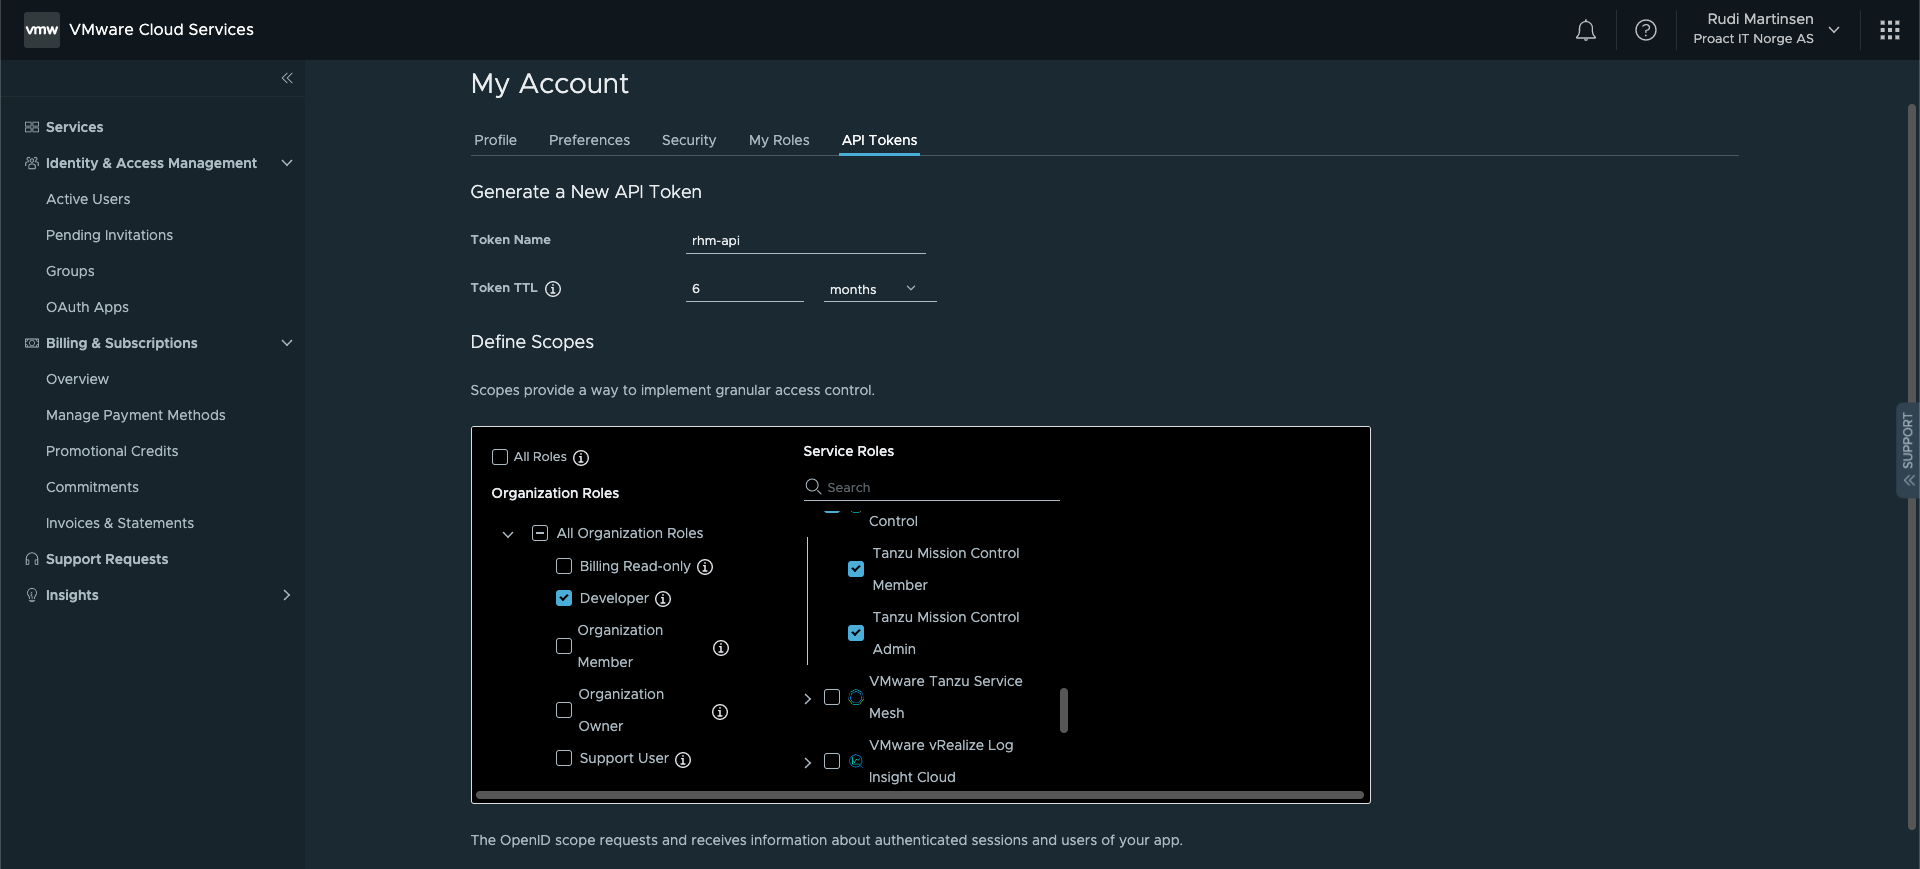This screenshot has height=869, width=1920.
Task: Show info for Support User role
Action: point(683,760)
